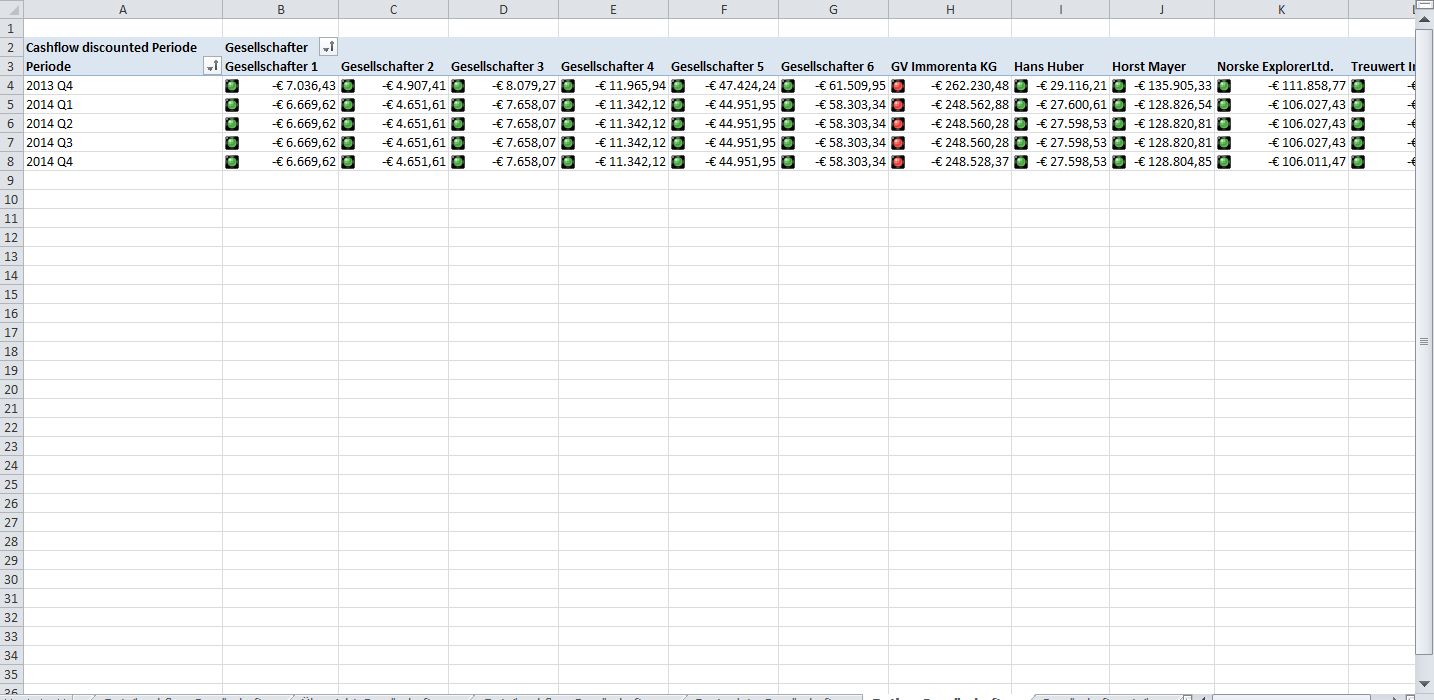Select the 'Cashflow discounted Periode' cell
The width and height of the screenshot is (1434, 700).
[123, 47]
